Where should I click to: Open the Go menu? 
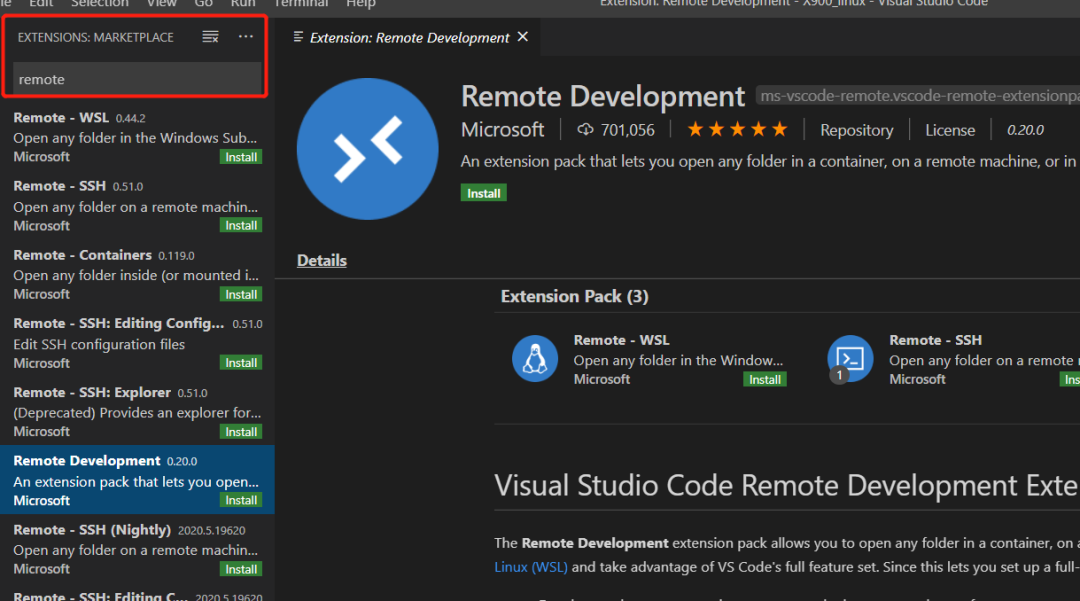pos(203,3)
